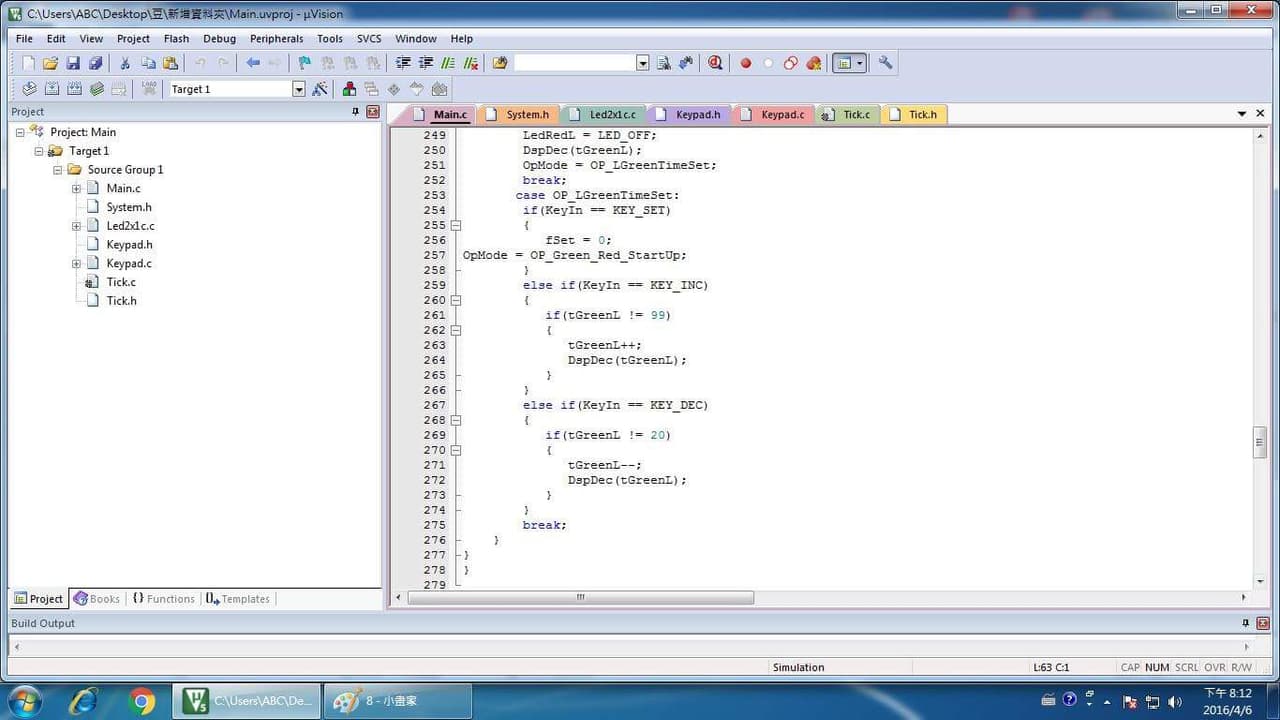The image size is (1280, 720).
Task: Collapse code fold at line 255
Action: pyautogui.click(x=456, y=225)
